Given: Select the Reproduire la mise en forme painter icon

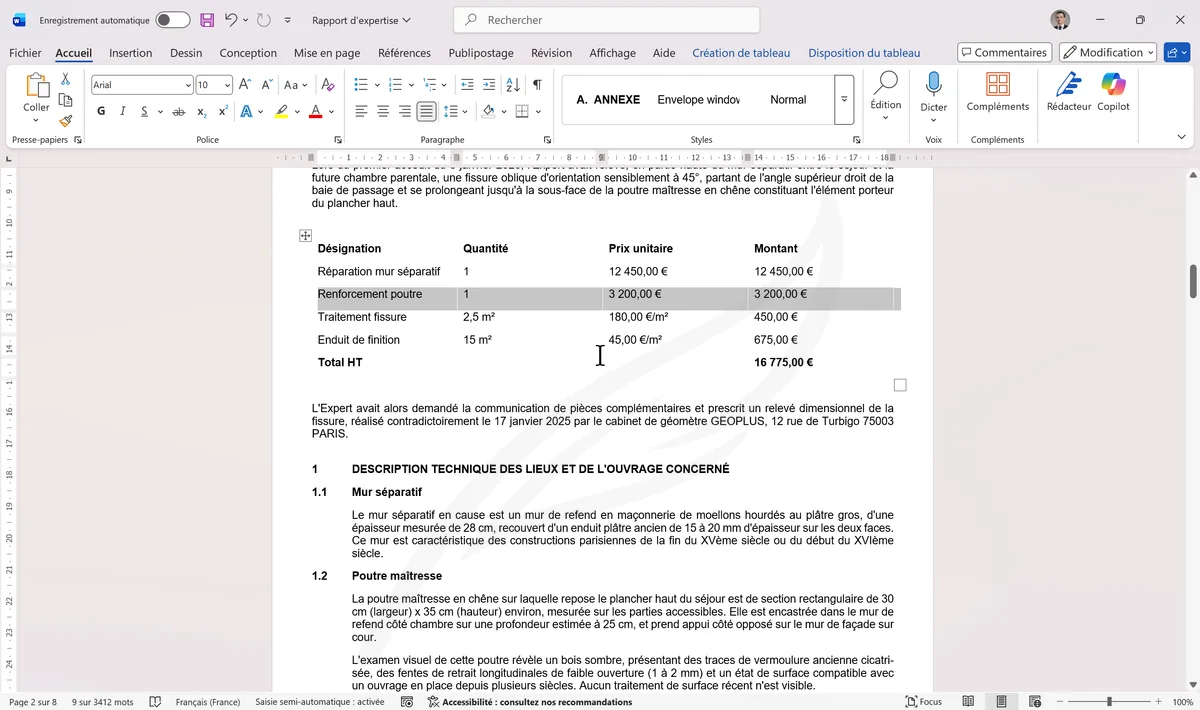Looking at the screenshot, I should [x=66, y=120].
